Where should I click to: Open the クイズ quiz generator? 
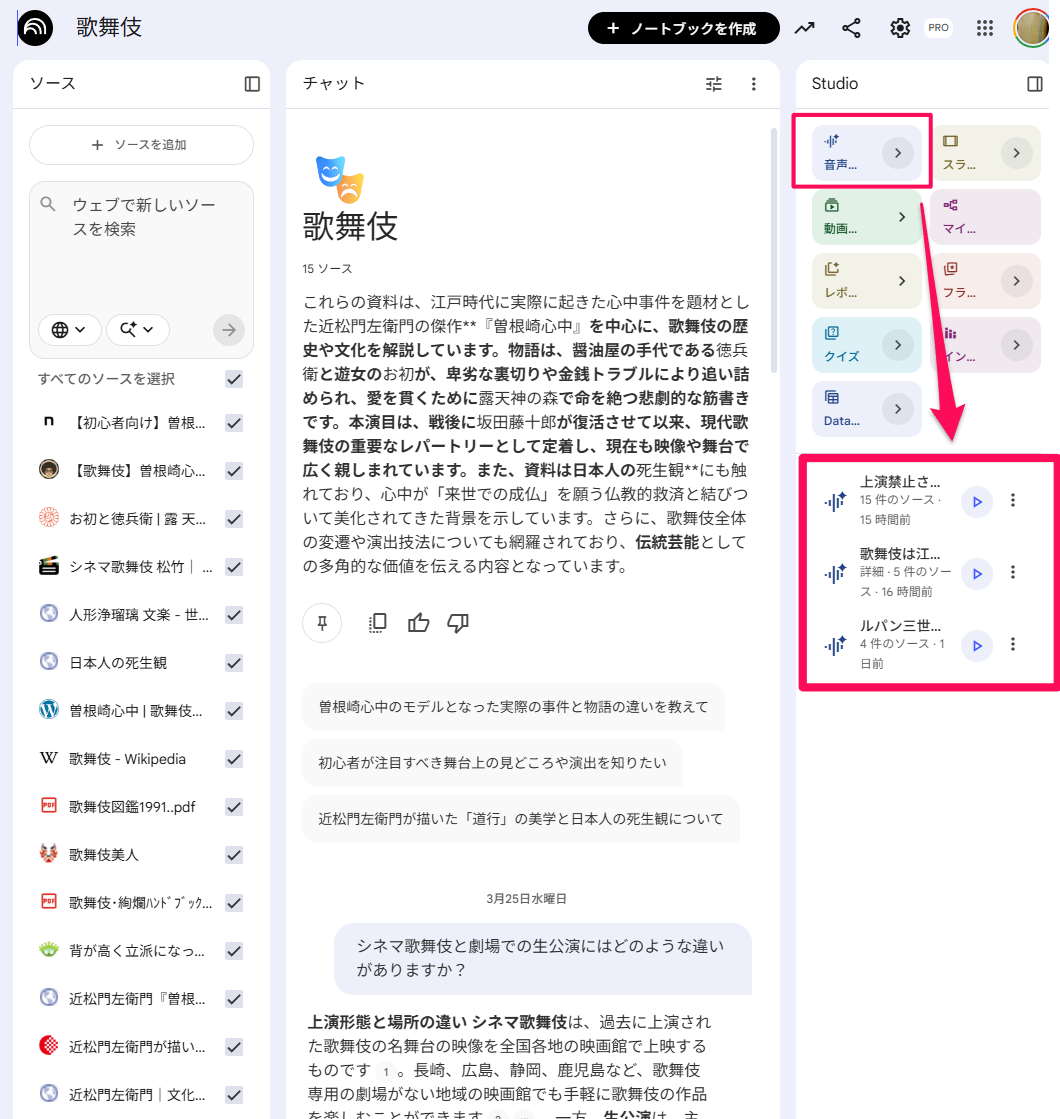tap(866, 345)
